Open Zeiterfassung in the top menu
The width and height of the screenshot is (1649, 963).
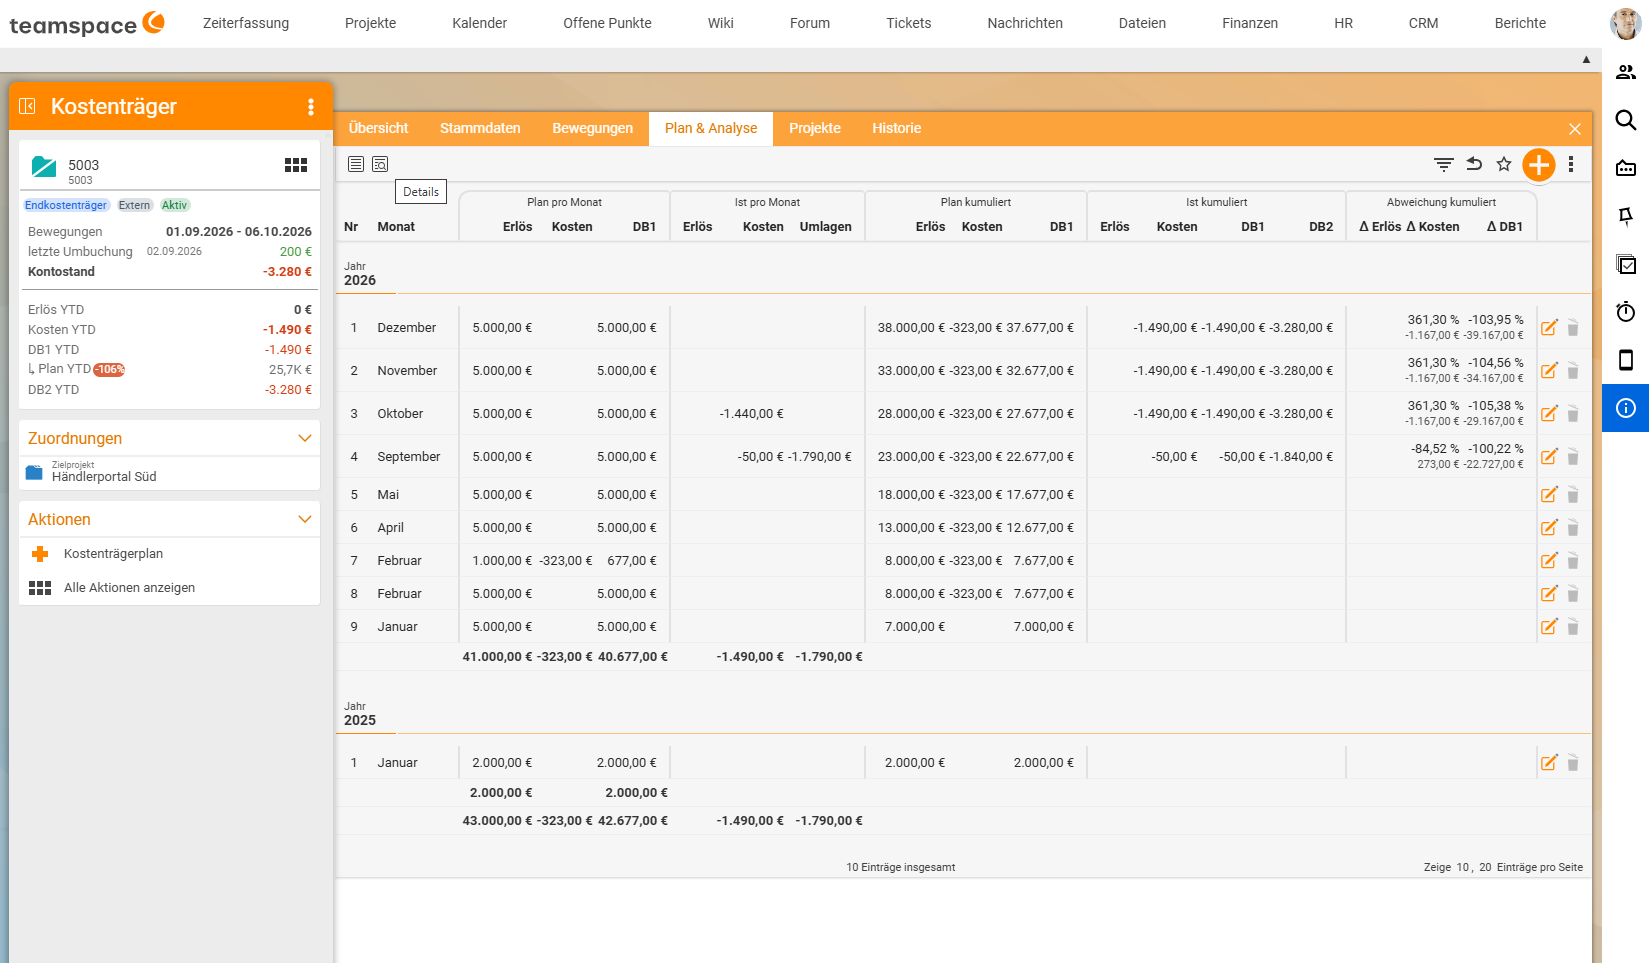(x=246, y=23)
